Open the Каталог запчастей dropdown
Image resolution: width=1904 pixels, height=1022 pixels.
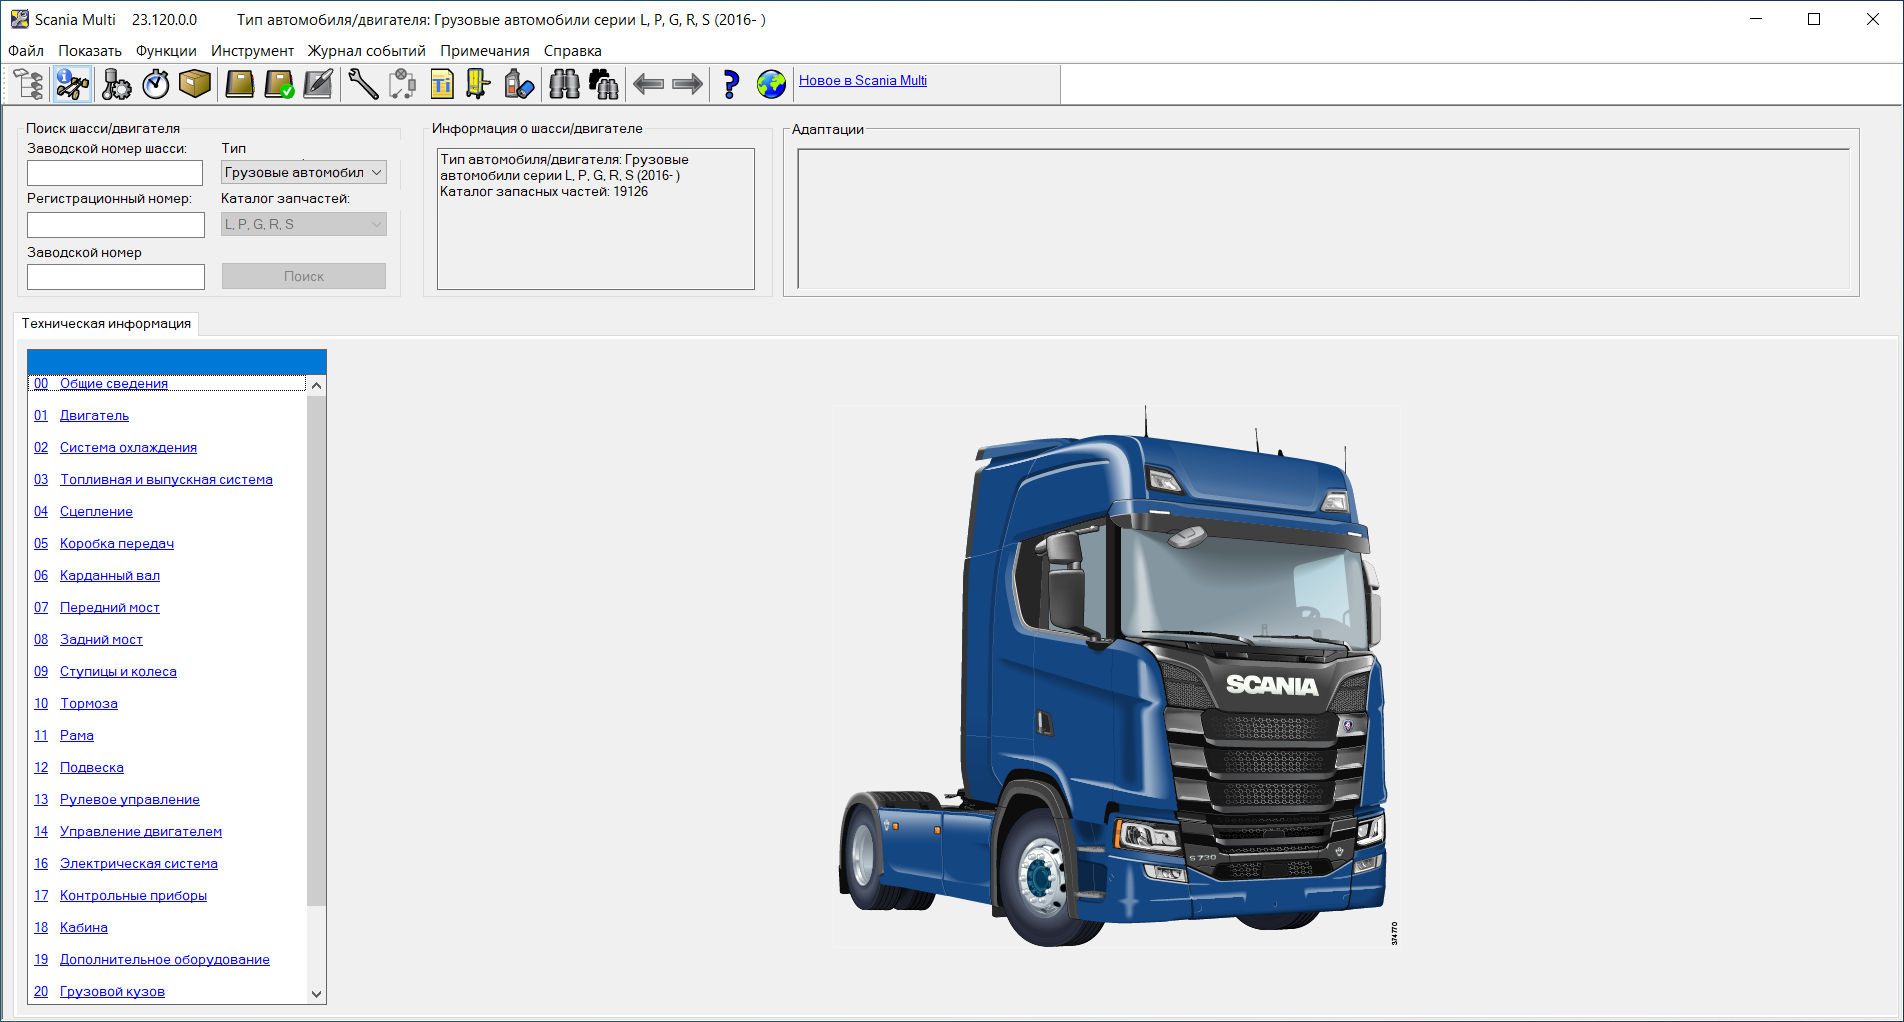[x=303, y=225]
